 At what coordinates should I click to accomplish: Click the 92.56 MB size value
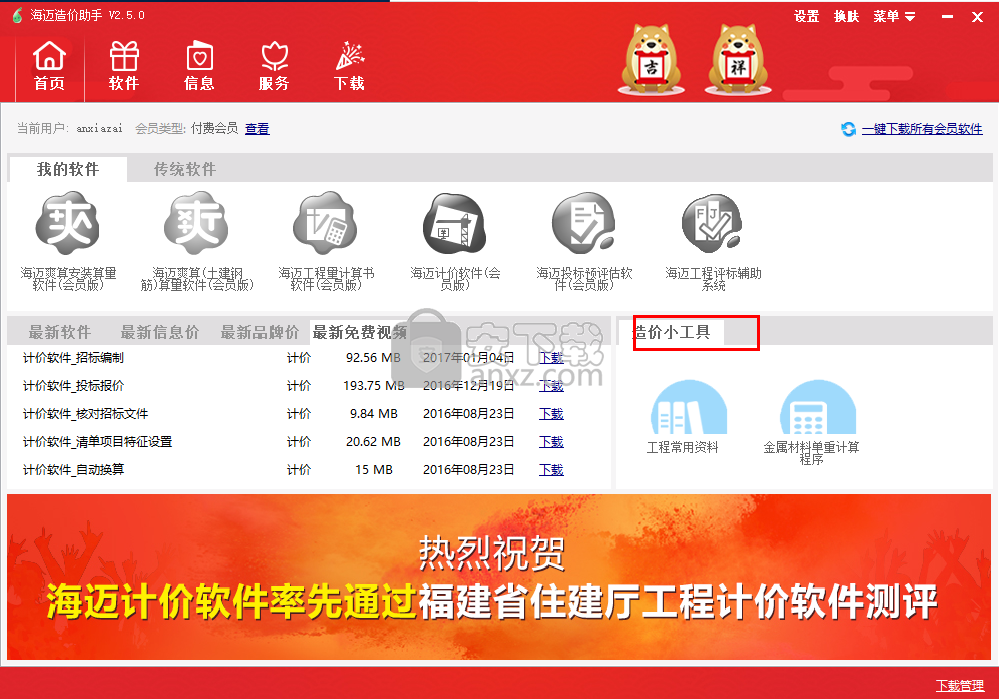373,357
